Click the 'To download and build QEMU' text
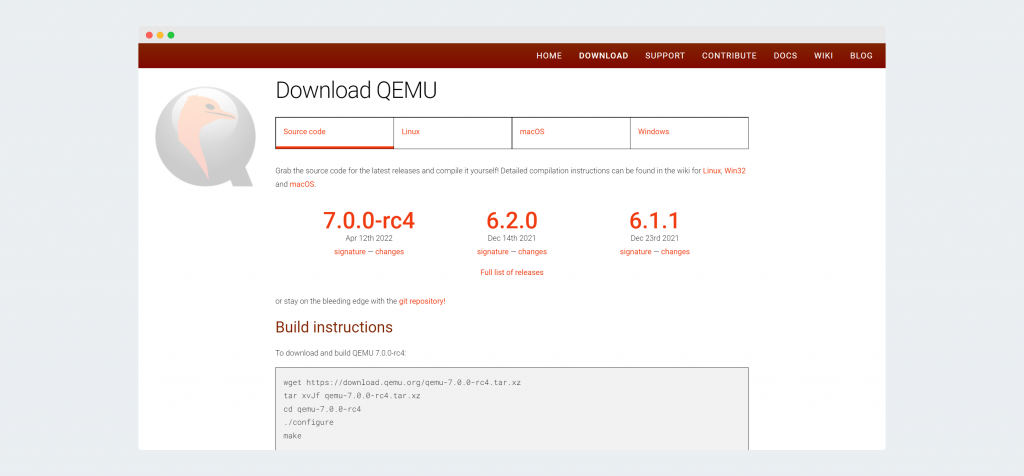1024x476 pixels. click(x=341, y=353)
